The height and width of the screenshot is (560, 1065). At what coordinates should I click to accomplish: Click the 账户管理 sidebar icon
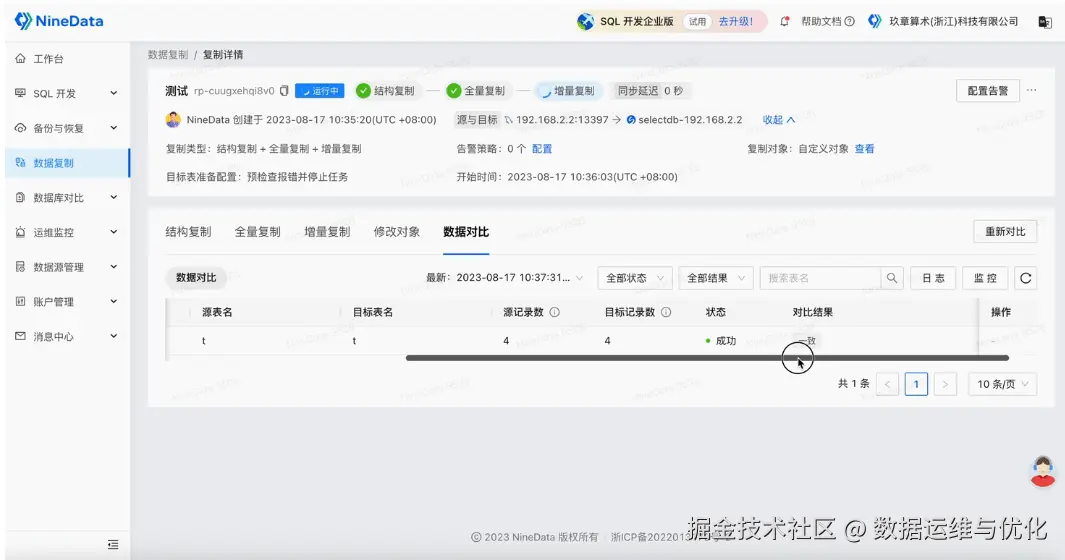pos(20,301)
